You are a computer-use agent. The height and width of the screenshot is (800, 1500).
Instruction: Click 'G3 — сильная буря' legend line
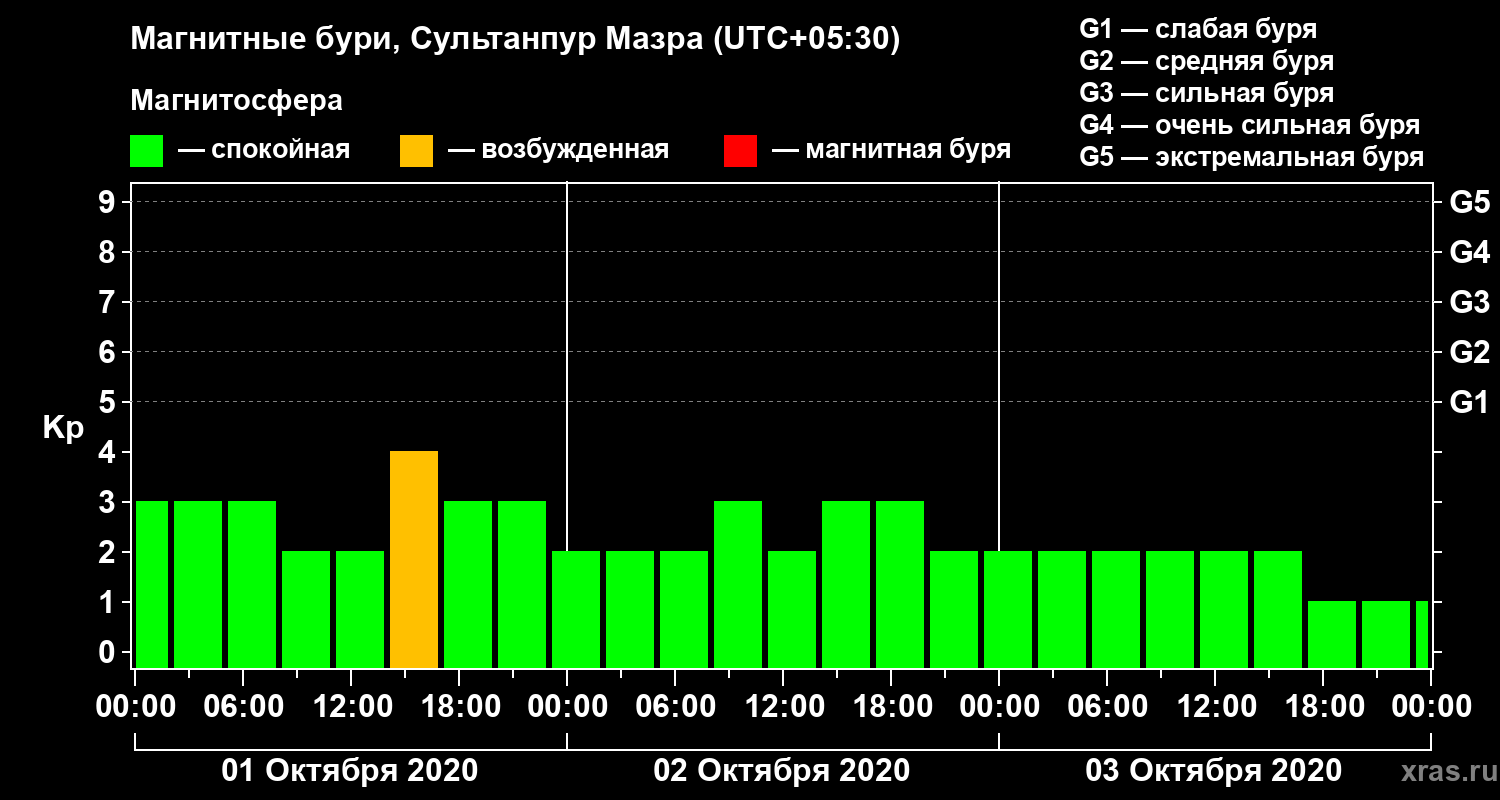(1206, 93)
